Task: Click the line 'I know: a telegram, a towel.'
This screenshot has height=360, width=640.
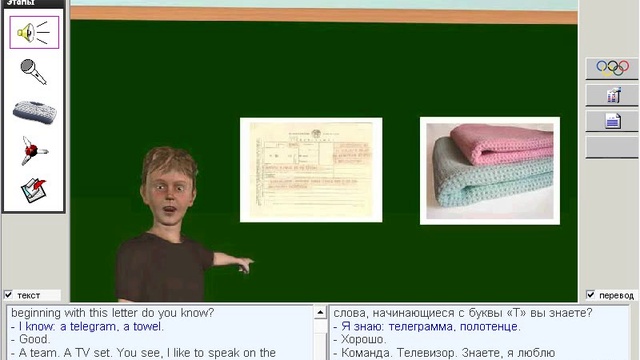Action: click(87, 327)
